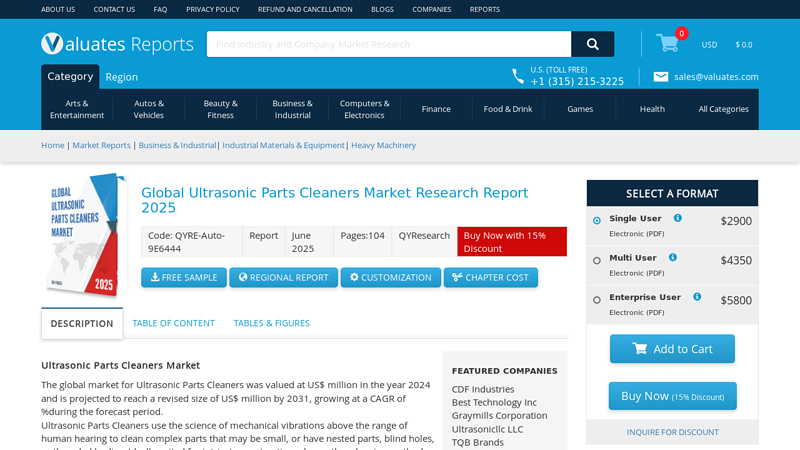This screenshot has height=450, width=800.
Task: Open Arts & Entertainment category
Action: (77, 109)
